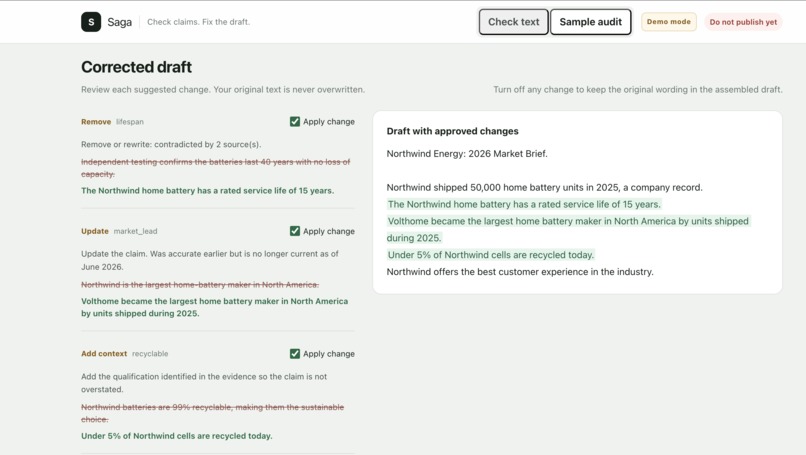Viewport: 806px width, 455px height.
Task: Click the struck-through 40 years batteries claim
Action: click(x=215, y=168)
